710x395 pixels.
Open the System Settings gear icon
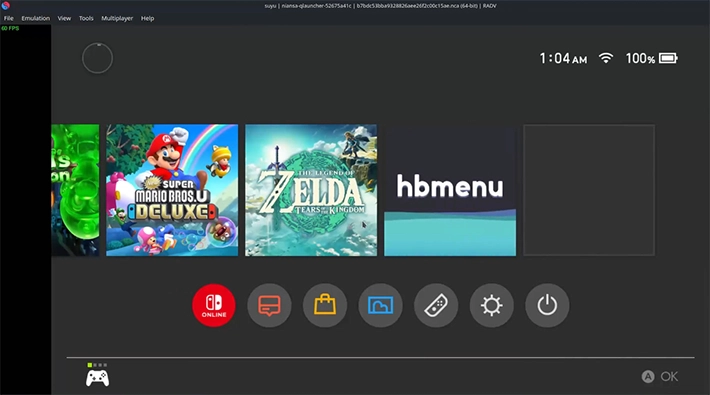pos(492,305)
